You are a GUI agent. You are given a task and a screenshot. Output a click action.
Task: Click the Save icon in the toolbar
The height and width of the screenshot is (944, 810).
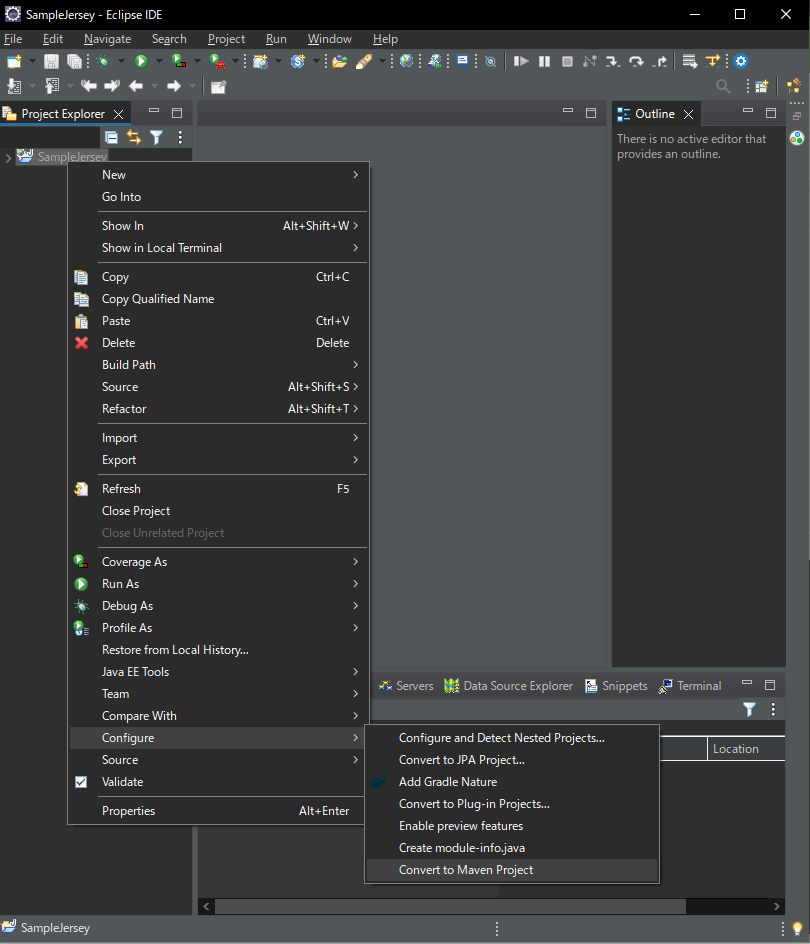[50, 61]
